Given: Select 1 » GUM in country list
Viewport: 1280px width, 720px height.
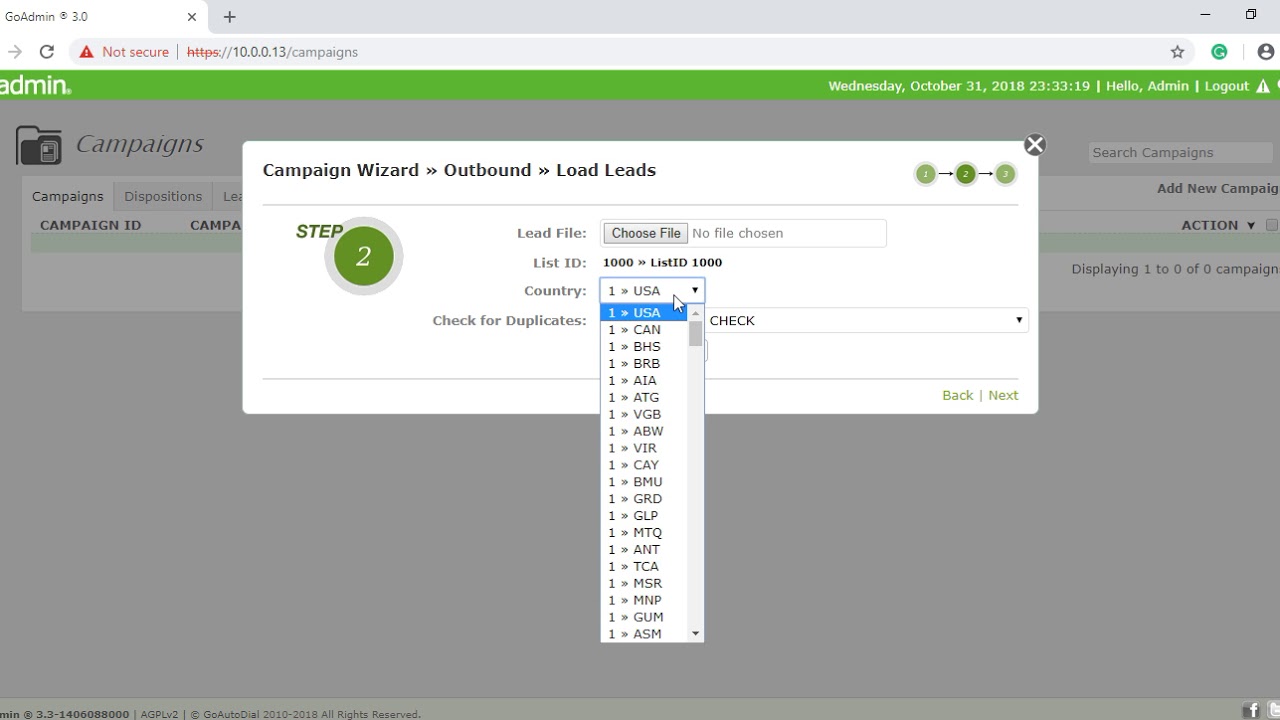Looking at the screenshot, I should (x=644, y=618).
